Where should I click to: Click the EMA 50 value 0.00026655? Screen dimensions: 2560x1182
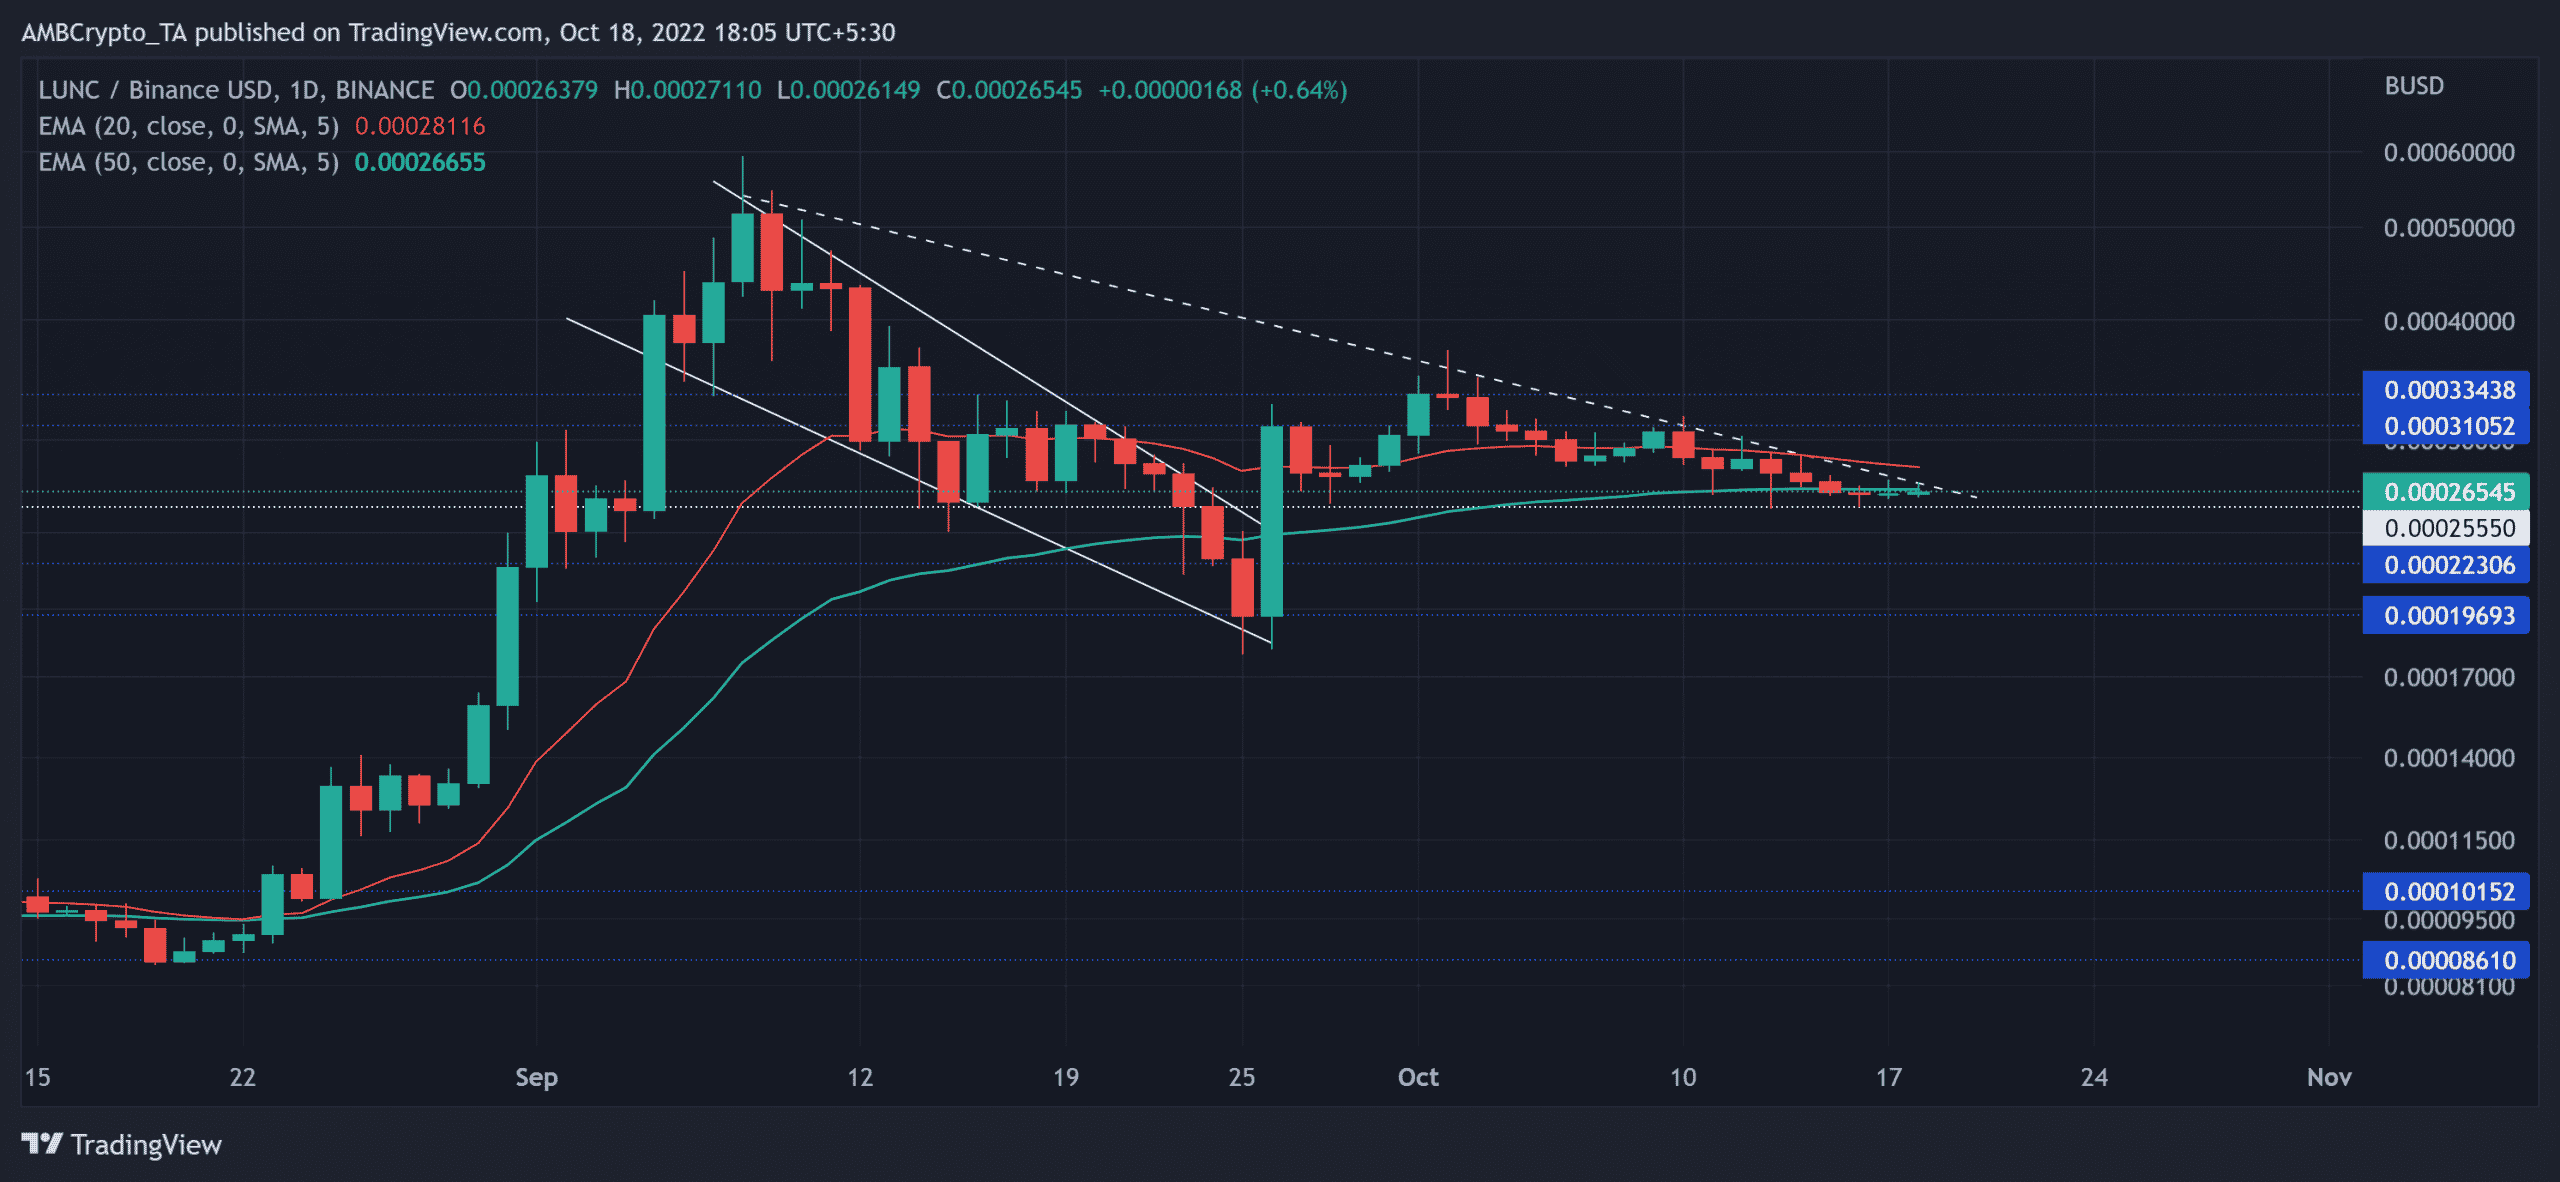(420, 162)
